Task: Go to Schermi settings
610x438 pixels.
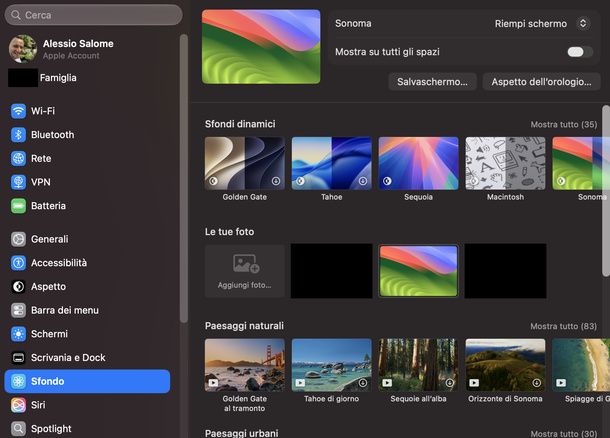Action: [87, 334]
